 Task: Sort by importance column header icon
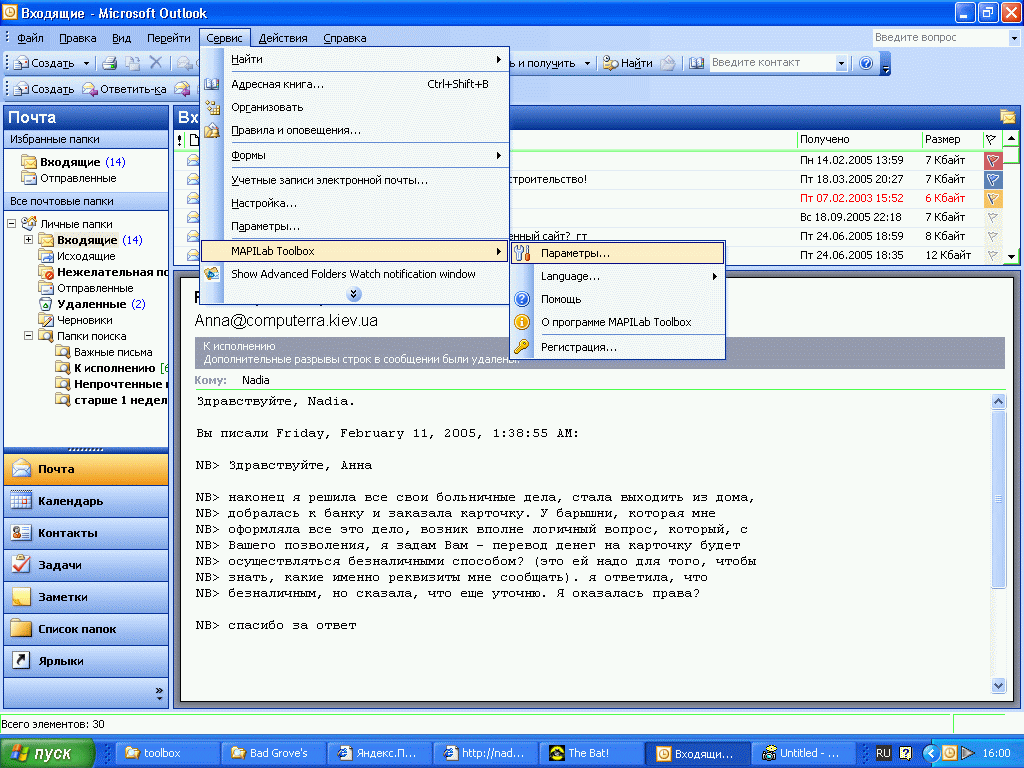coord(180,140)
